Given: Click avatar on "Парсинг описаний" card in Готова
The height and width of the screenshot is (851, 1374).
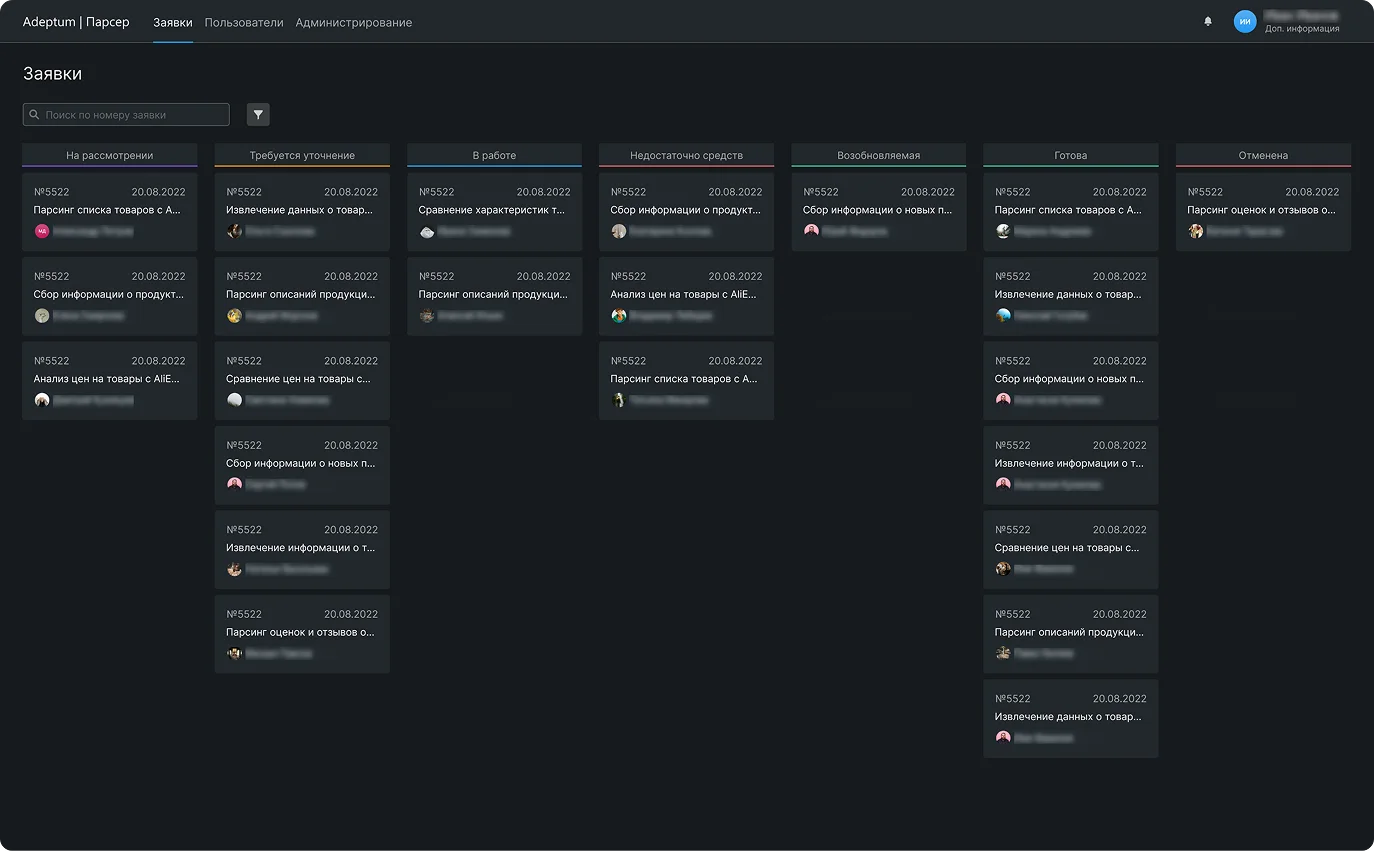Looking at the screenshot, I should pyautogui.click(x=1003, y=653).
